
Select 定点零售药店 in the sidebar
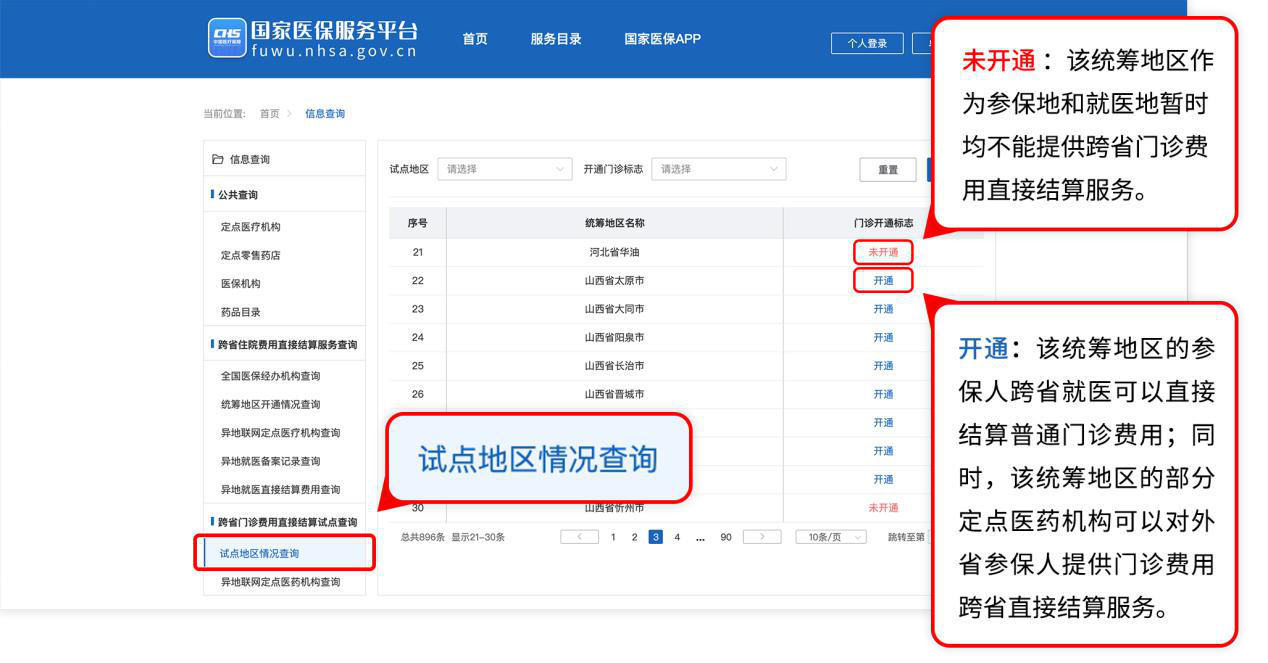pyautogui.click(x=250, y=255)
